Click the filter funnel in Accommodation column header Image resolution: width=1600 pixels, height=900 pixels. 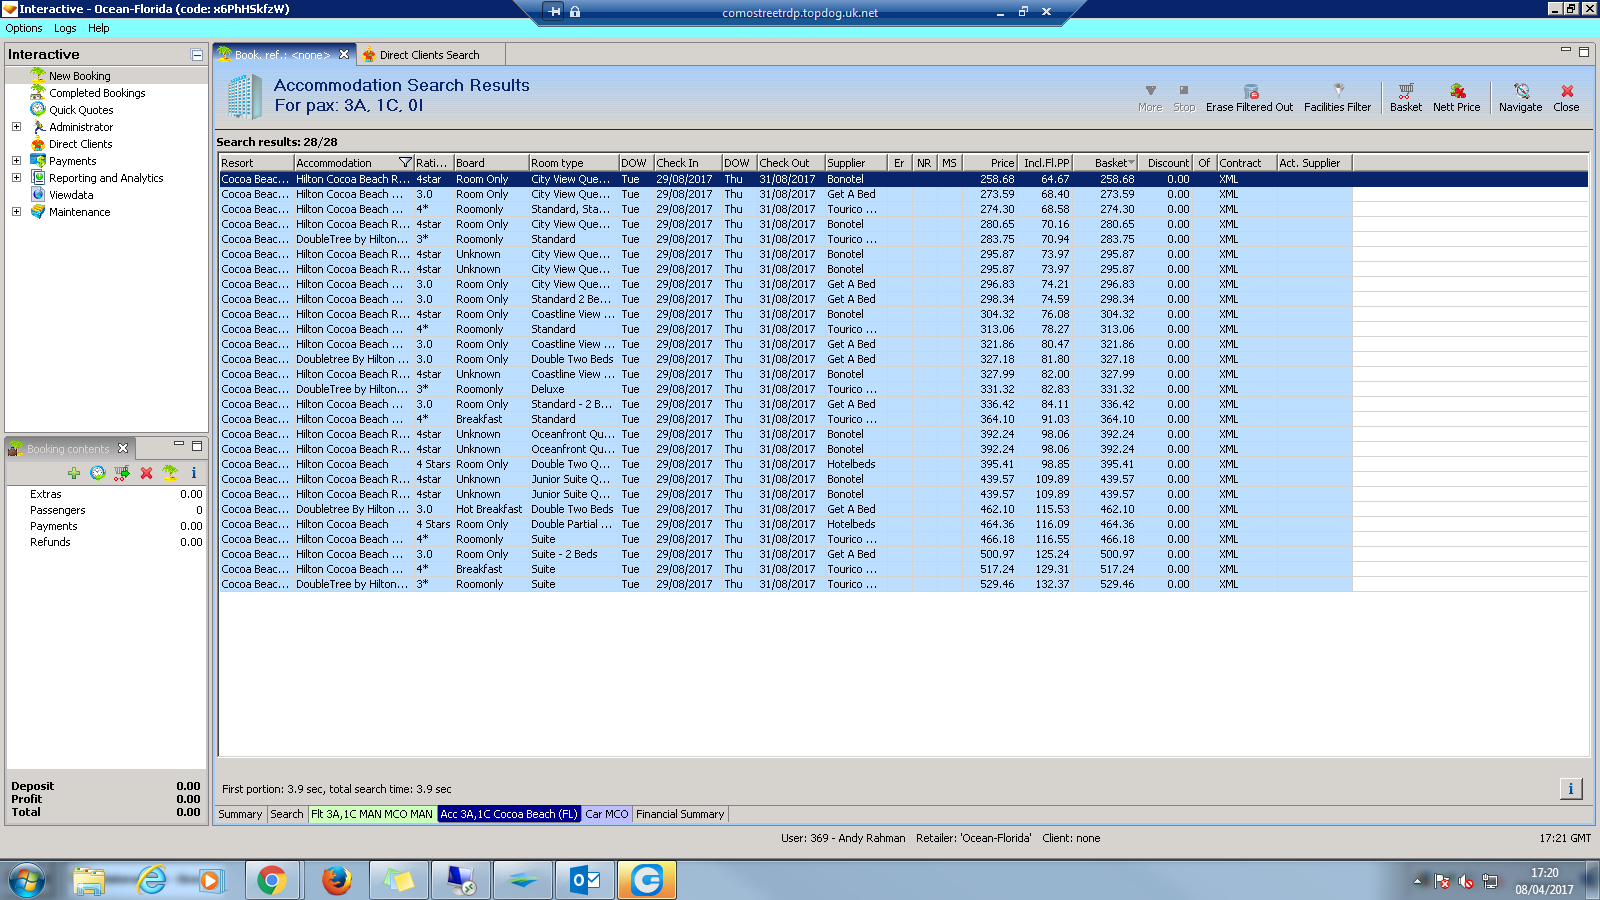[x=405, y=162]
